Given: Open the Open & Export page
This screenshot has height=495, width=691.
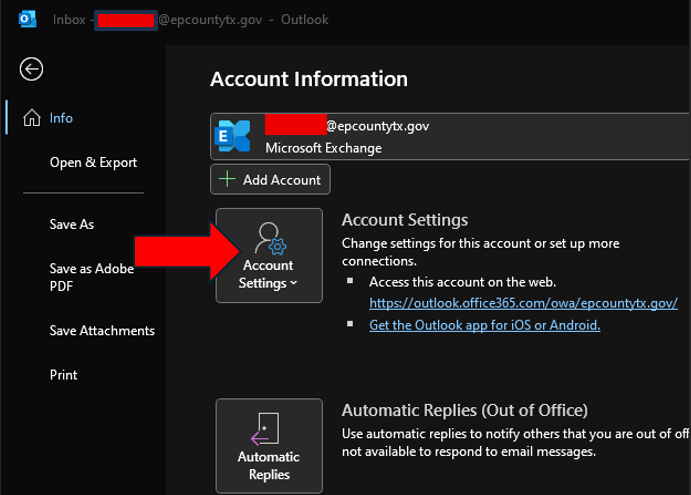Looking at the screenshot, I should coord(93,163).
